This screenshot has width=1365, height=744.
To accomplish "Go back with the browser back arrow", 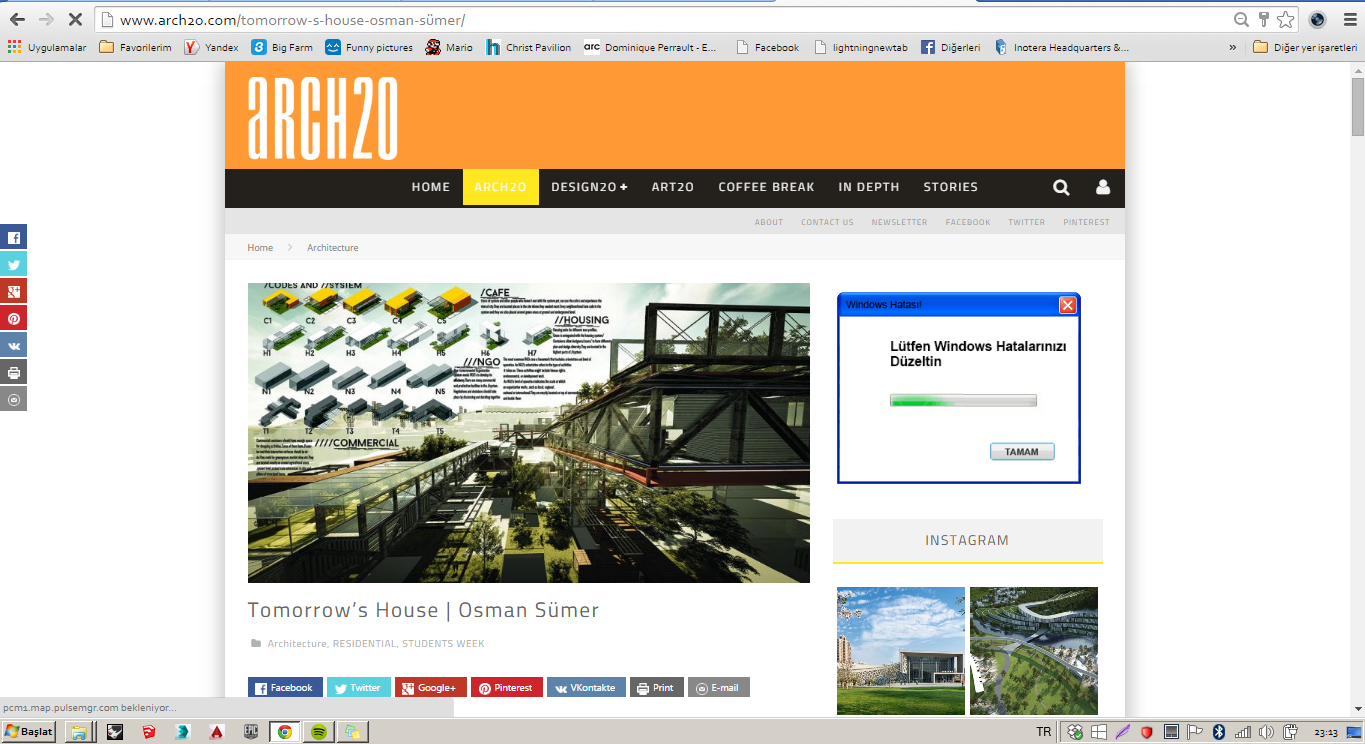I will coord(17,19).
